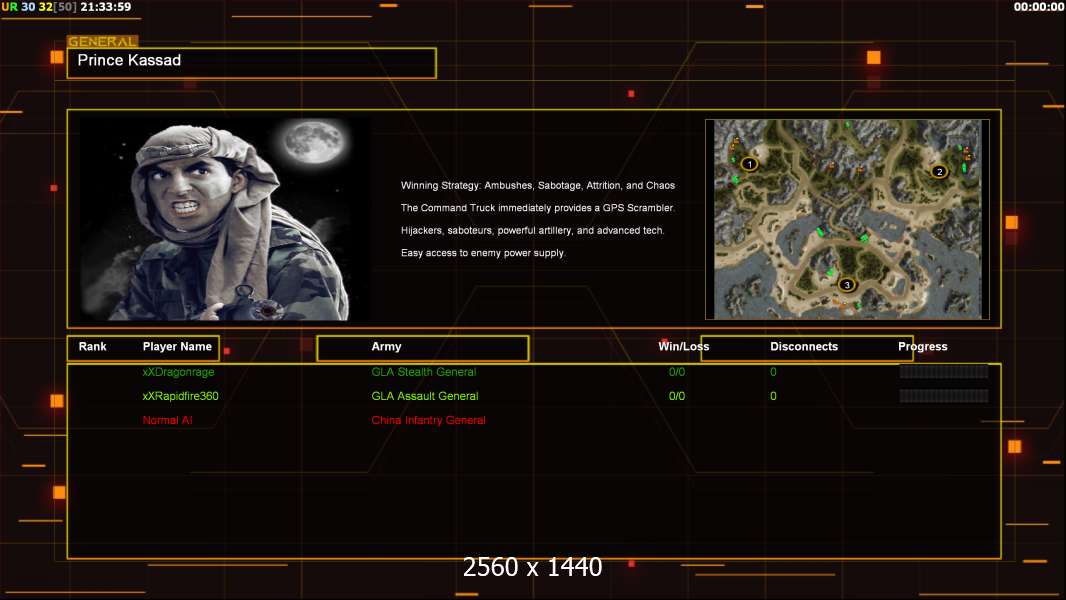Screen dimensions: 1066x600
Task: Click the Rank column header
Action: (x=93, y=347)
